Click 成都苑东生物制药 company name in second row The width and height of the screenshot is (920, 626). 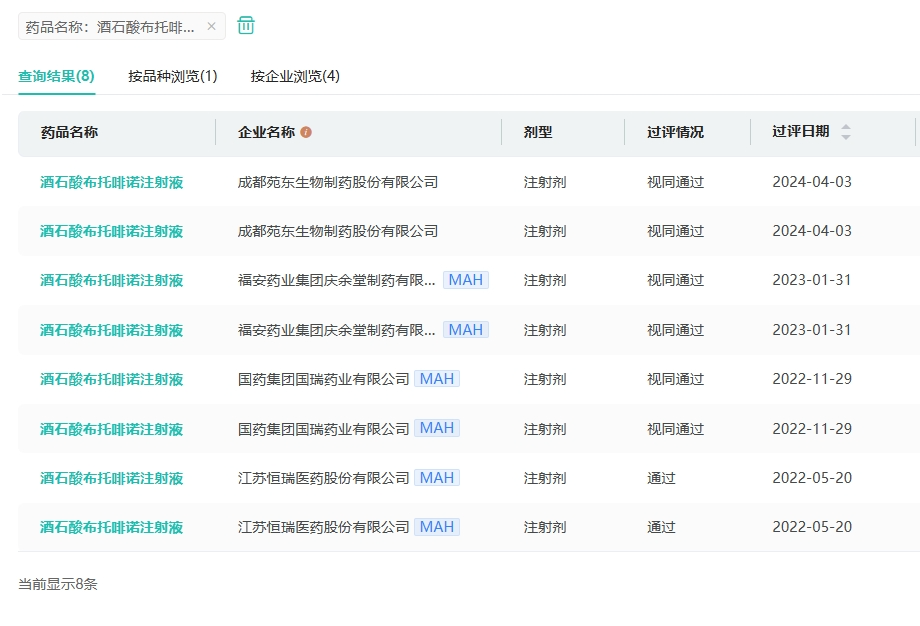pyautogui.click(x=338, y=231)
